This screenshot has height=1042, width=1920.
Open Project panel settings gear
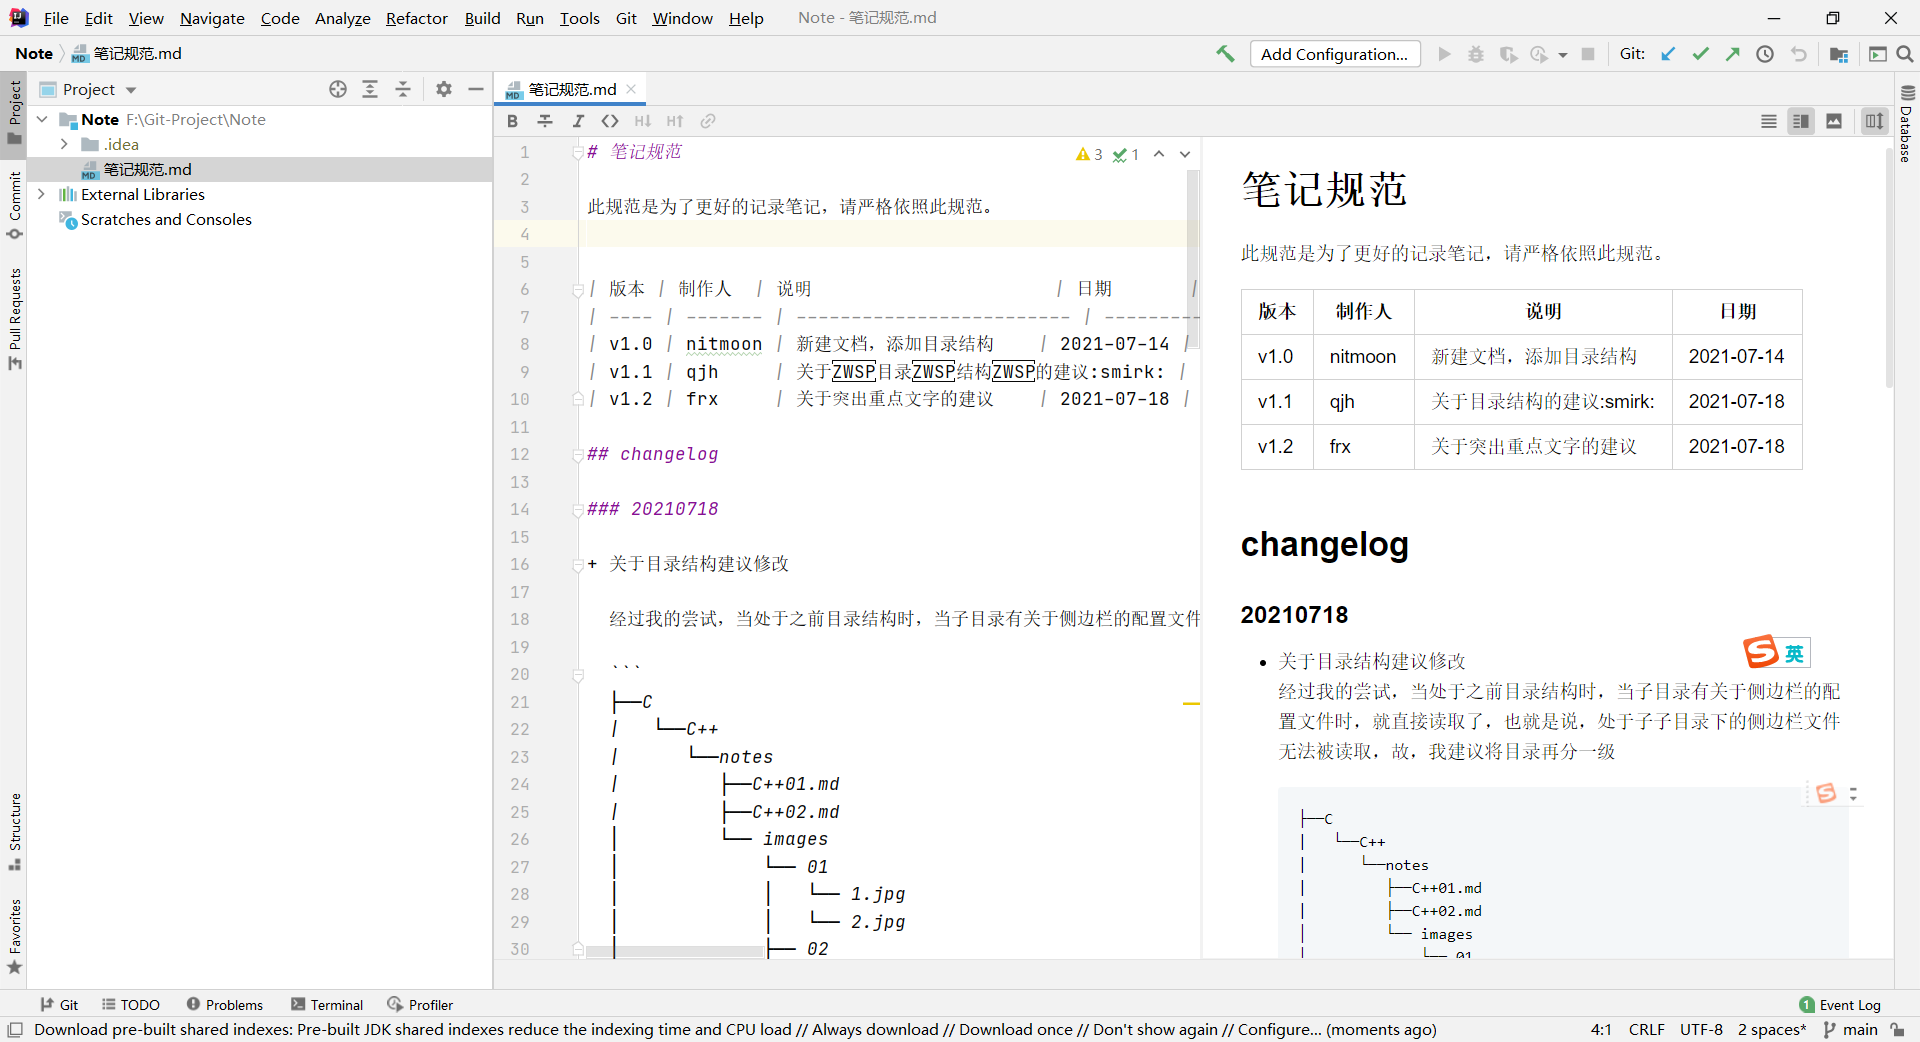[444, 89]
